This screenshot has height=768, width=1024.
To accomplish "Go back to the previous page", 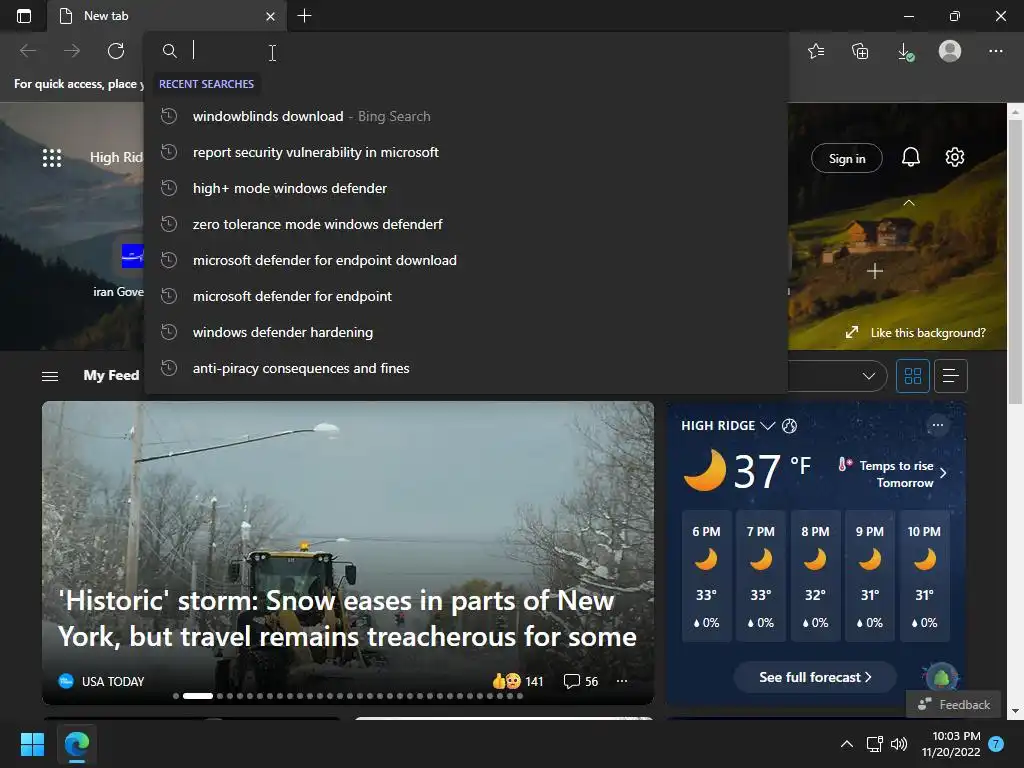I will click(28, 50).
